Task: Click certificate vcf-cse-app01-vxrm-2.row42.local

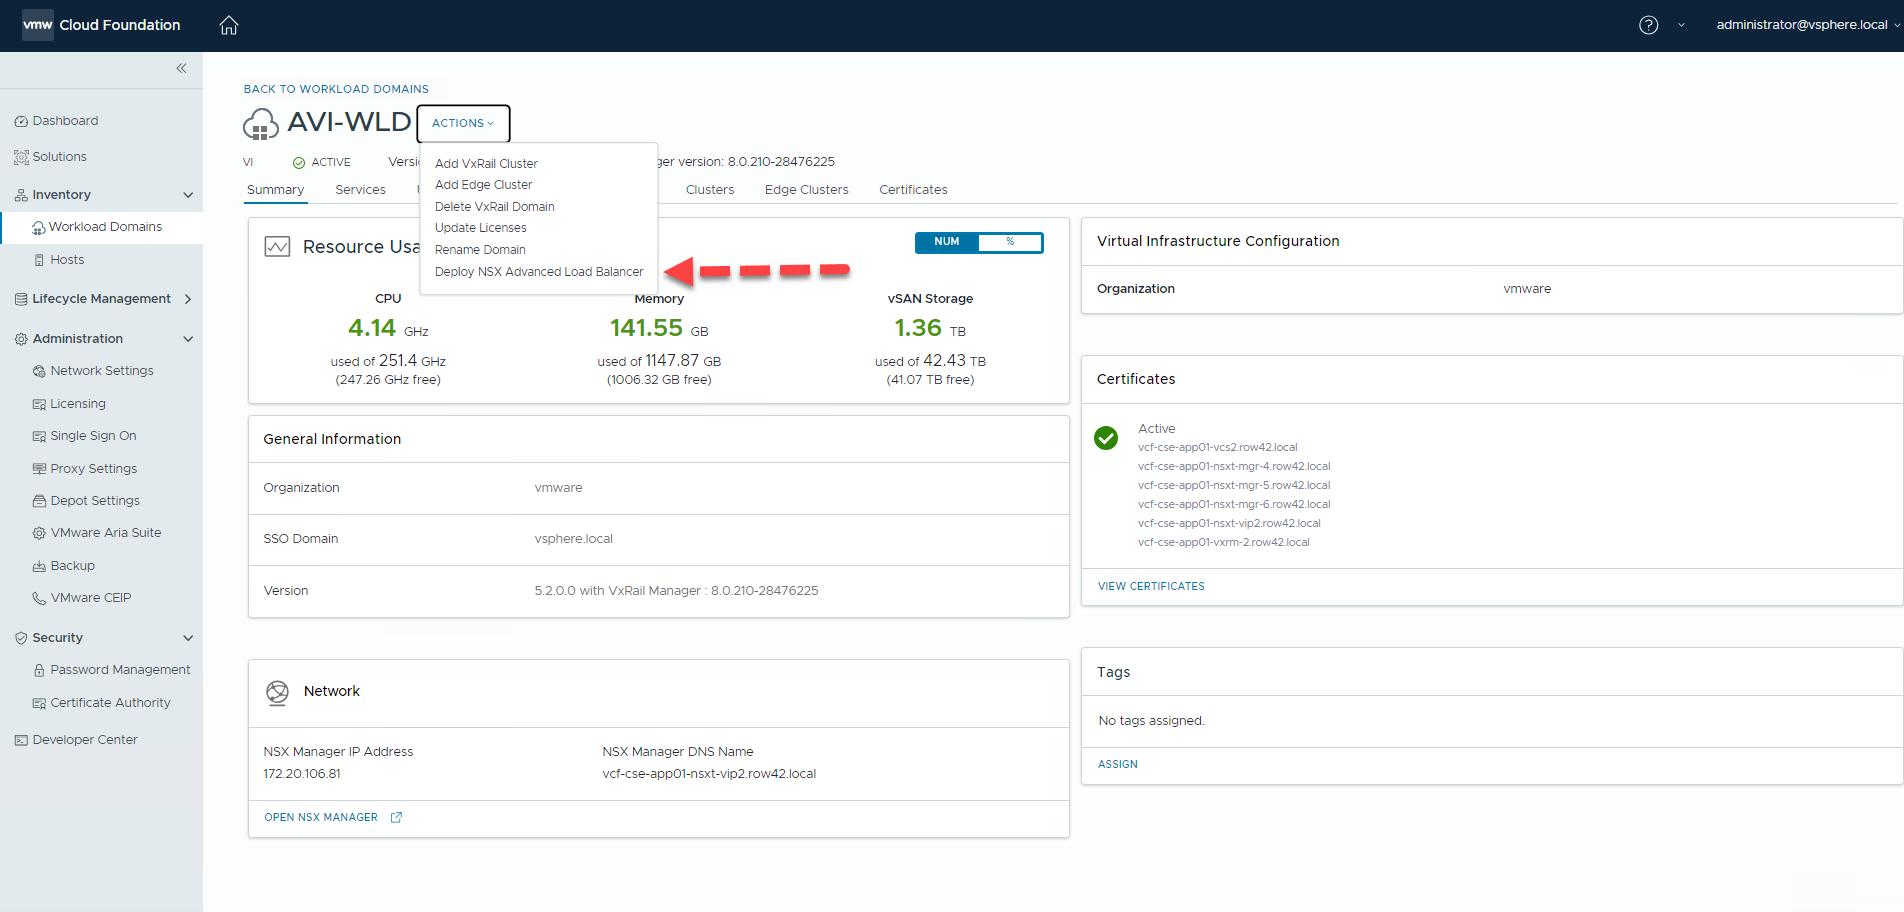Action: [1223, 543]
